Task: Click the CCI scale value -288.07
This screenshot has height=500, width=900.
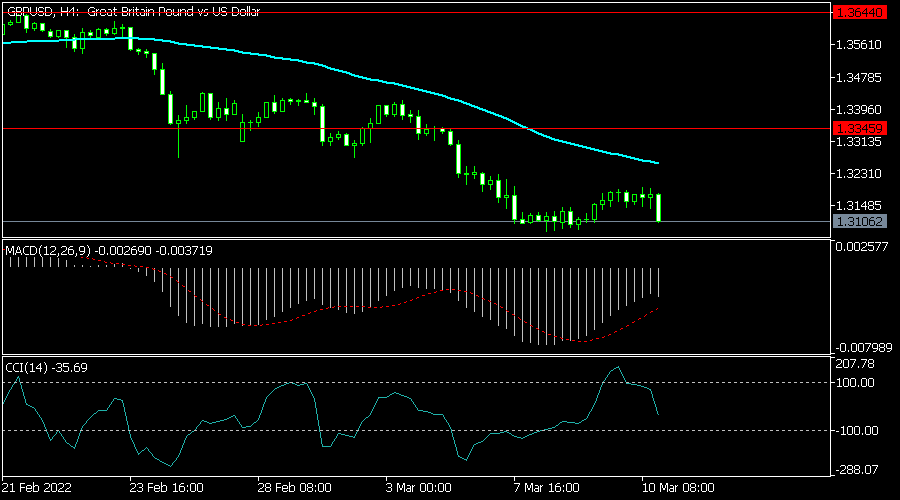Action: 857,470
